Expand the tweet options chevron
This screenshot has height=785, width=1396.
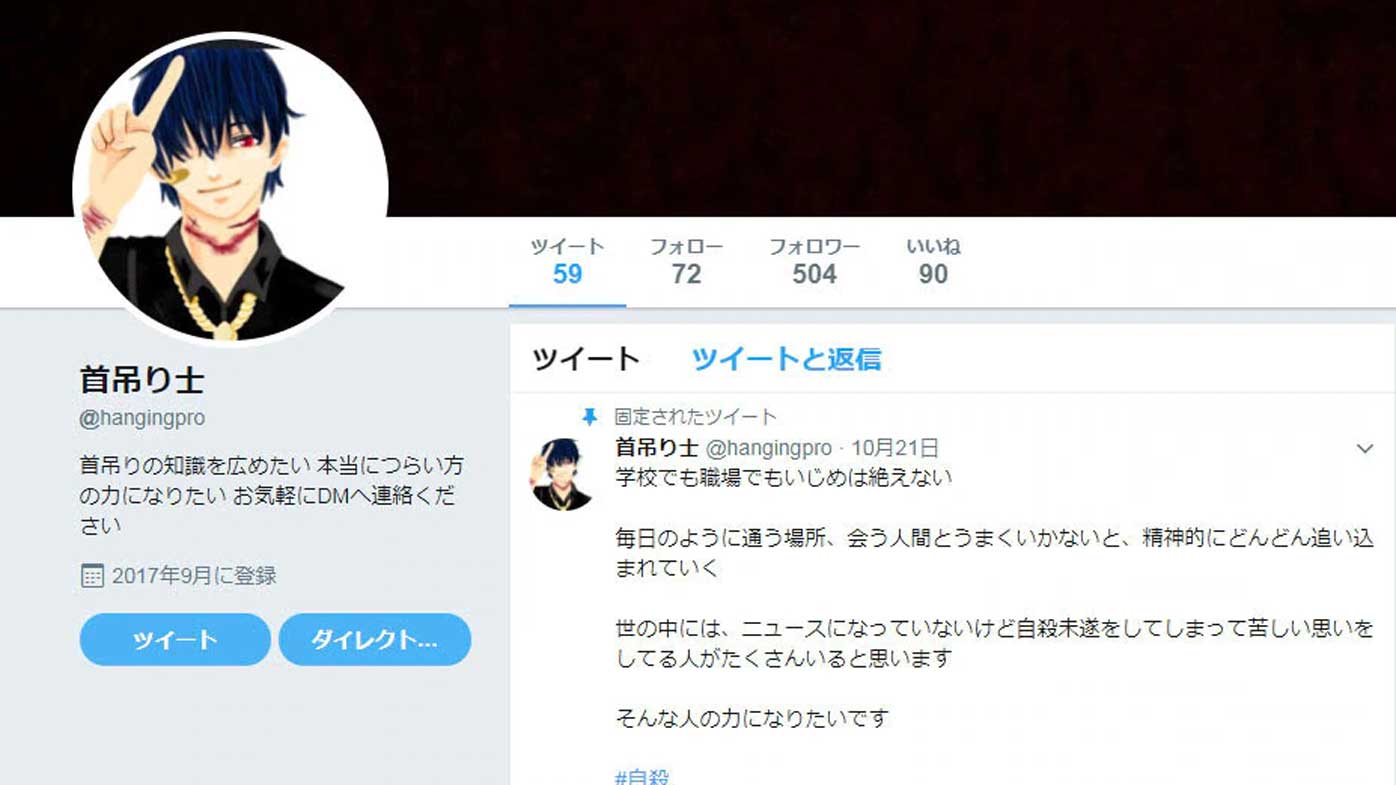coord(1365,449)
